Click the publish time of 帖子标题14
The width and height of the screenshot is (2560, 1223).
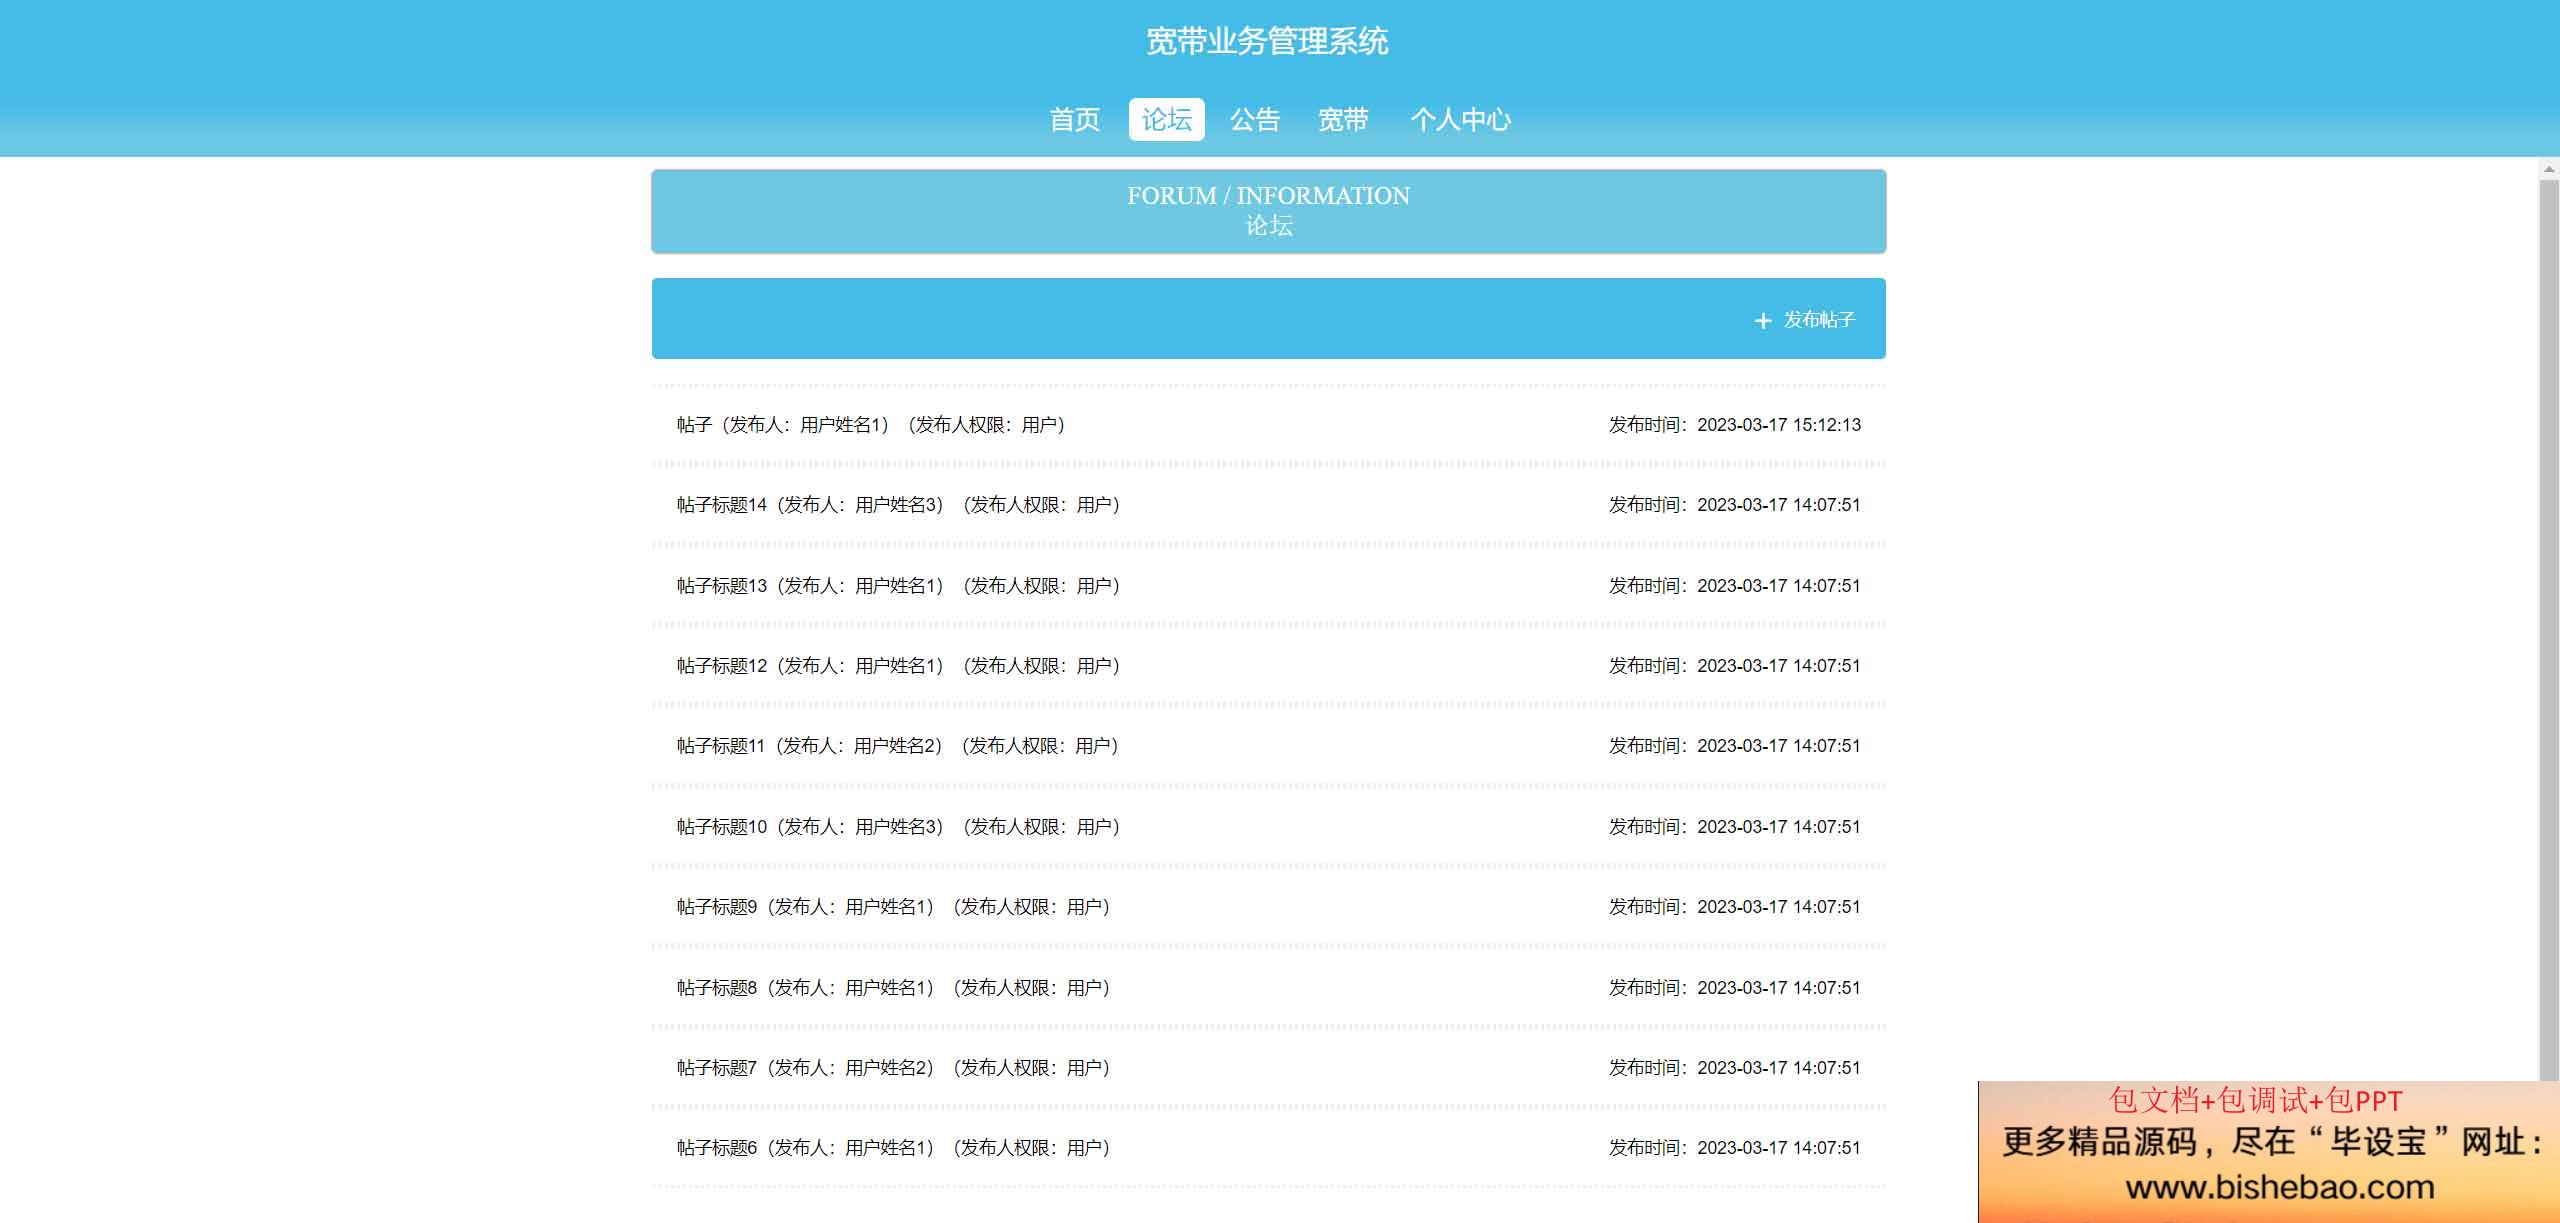pyautogui.click(x=1735, y=505)
